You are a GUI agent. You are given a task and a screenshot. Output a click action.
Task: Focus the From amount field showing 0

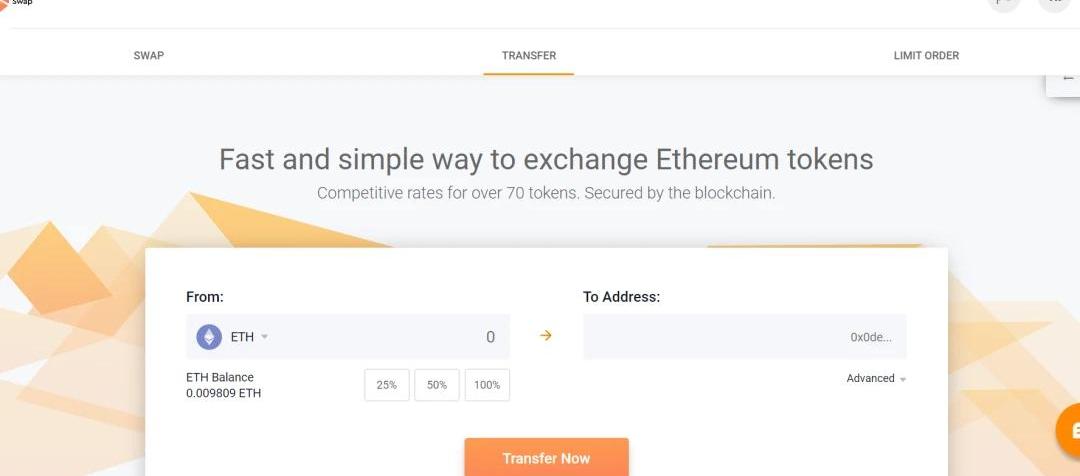pyautogui.click(x=393, y=337)
